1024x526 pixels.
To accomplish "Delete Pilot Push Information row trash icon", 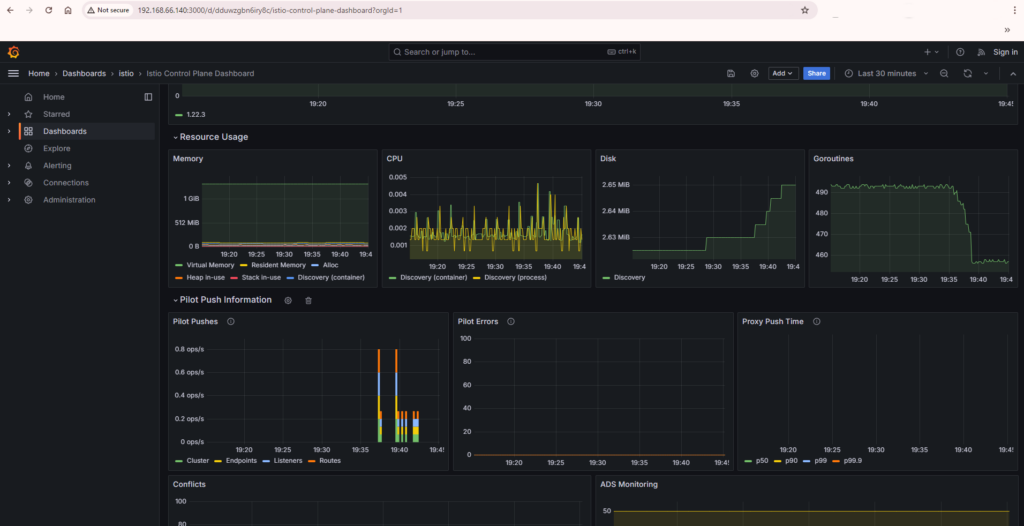I will pyautogui.click(x=309, y=301).
